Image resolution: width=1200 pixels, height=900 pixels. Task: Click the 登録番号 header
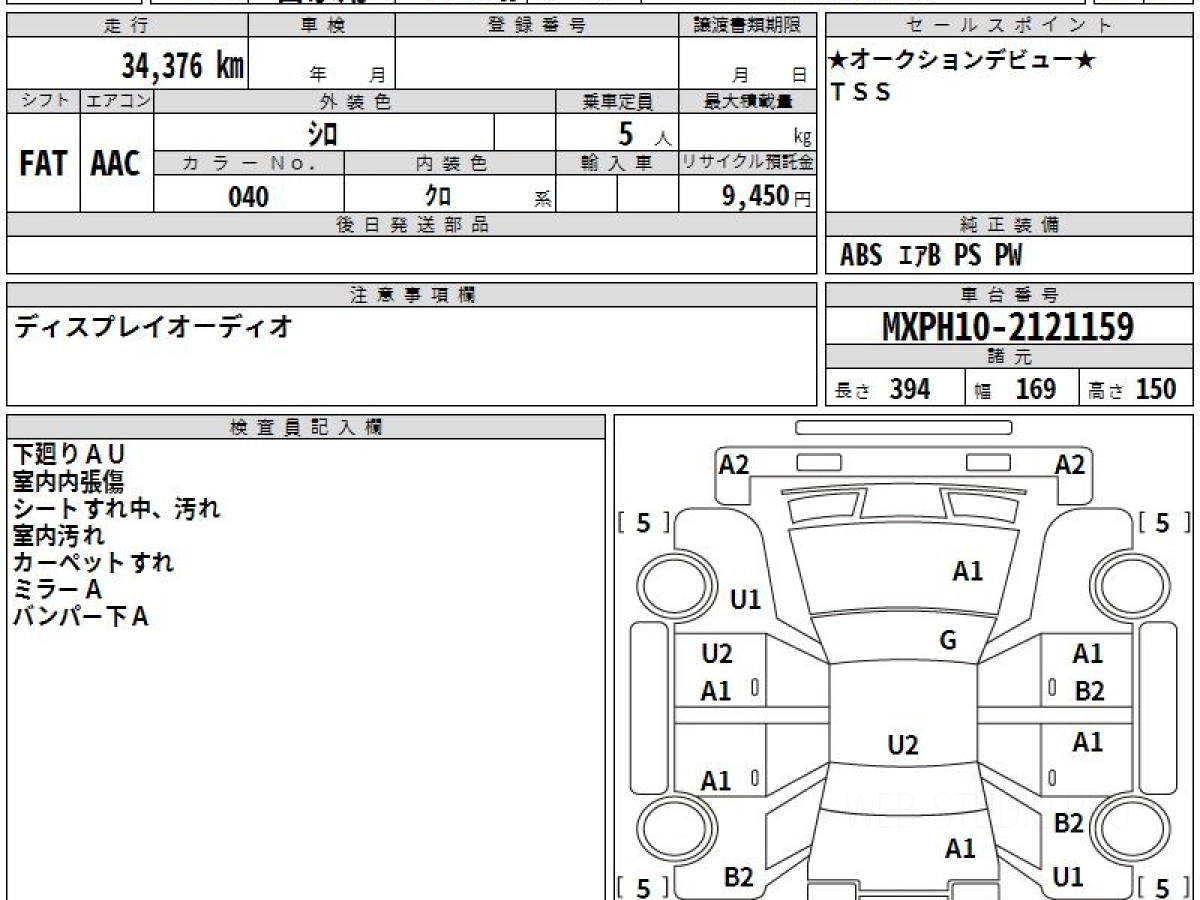[x=537, y=26]
